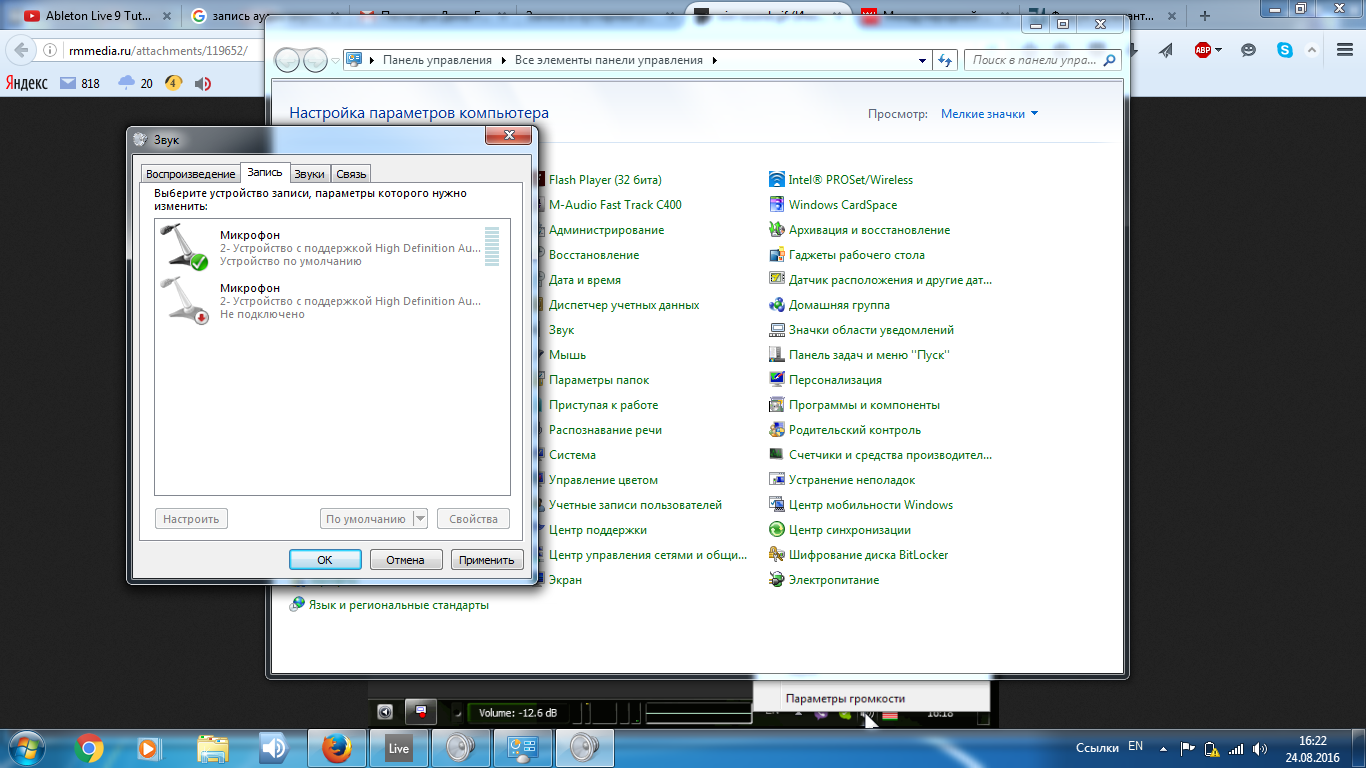
Task: Show hidden tray icons arrow on taskbar
Action: [1163, 748]
